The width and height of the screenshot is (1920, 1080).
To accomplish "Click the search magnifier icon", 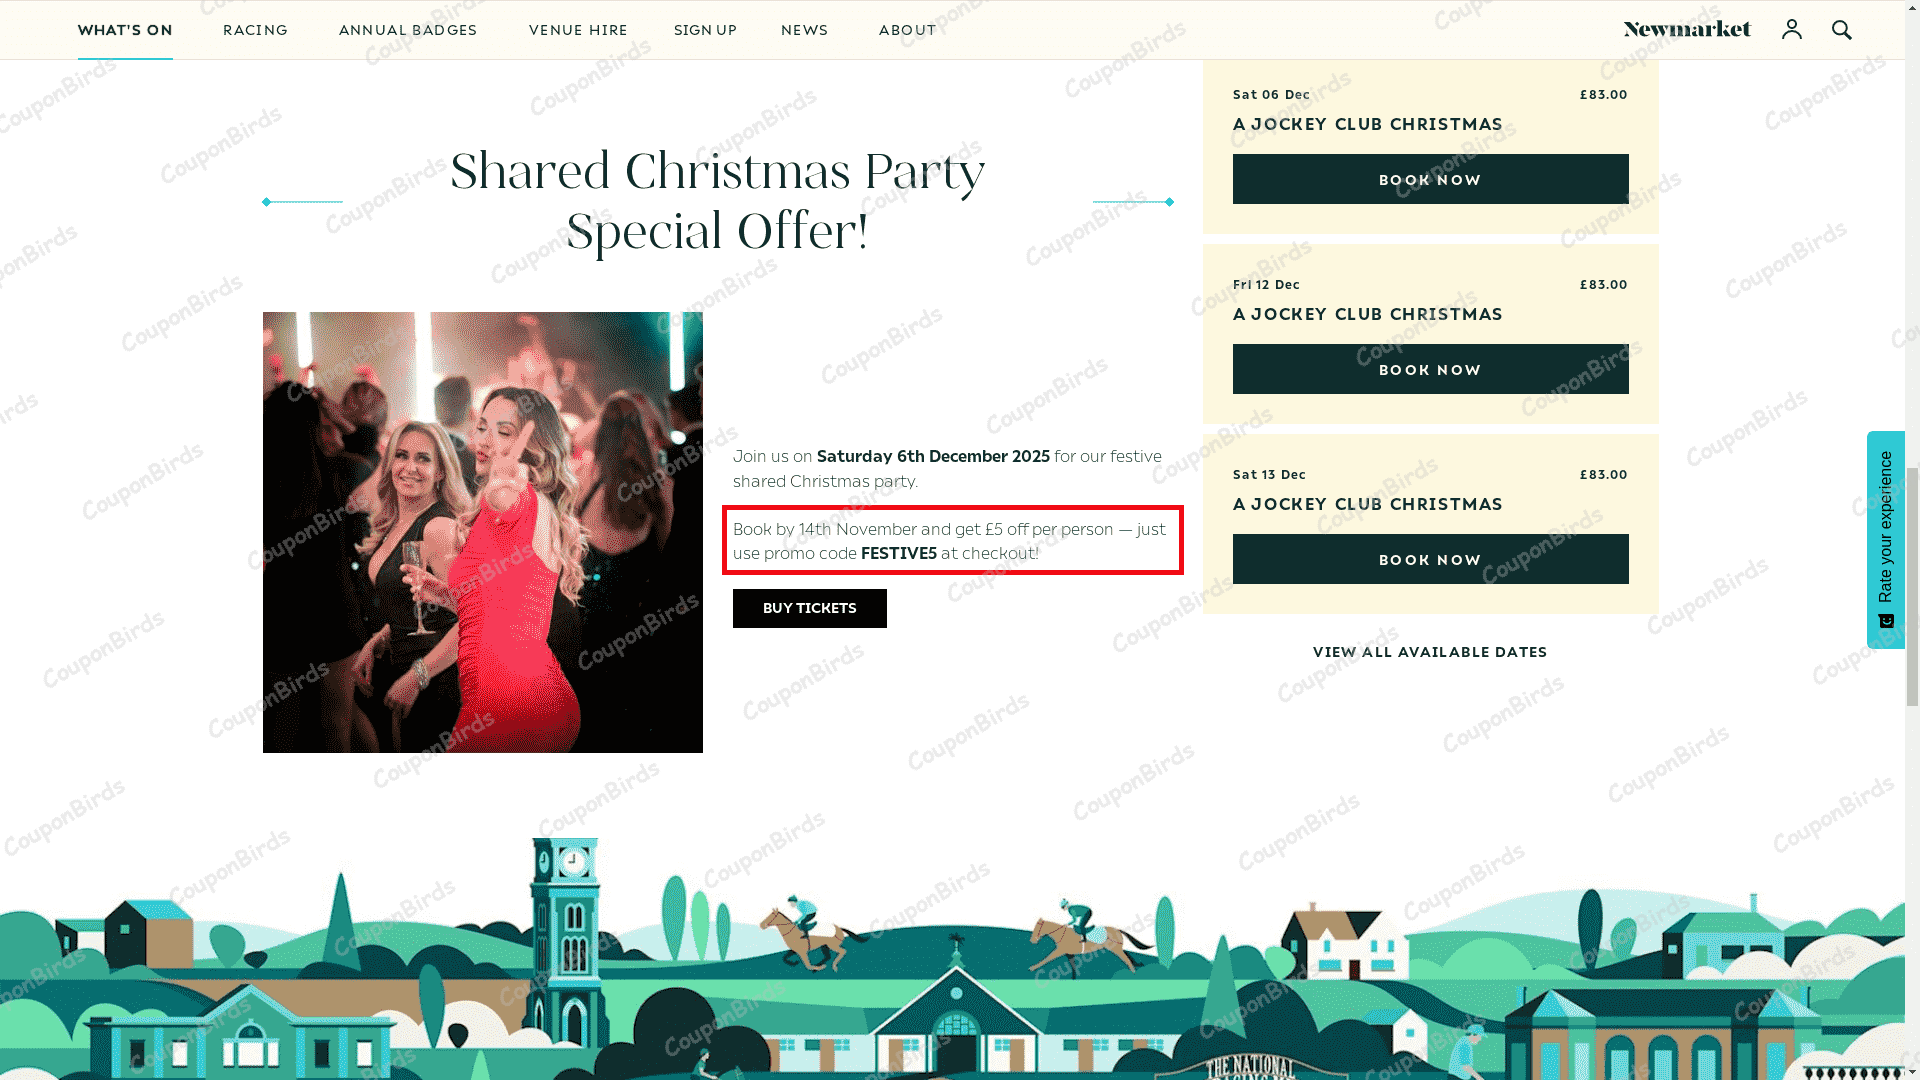I will point(1841,29).
